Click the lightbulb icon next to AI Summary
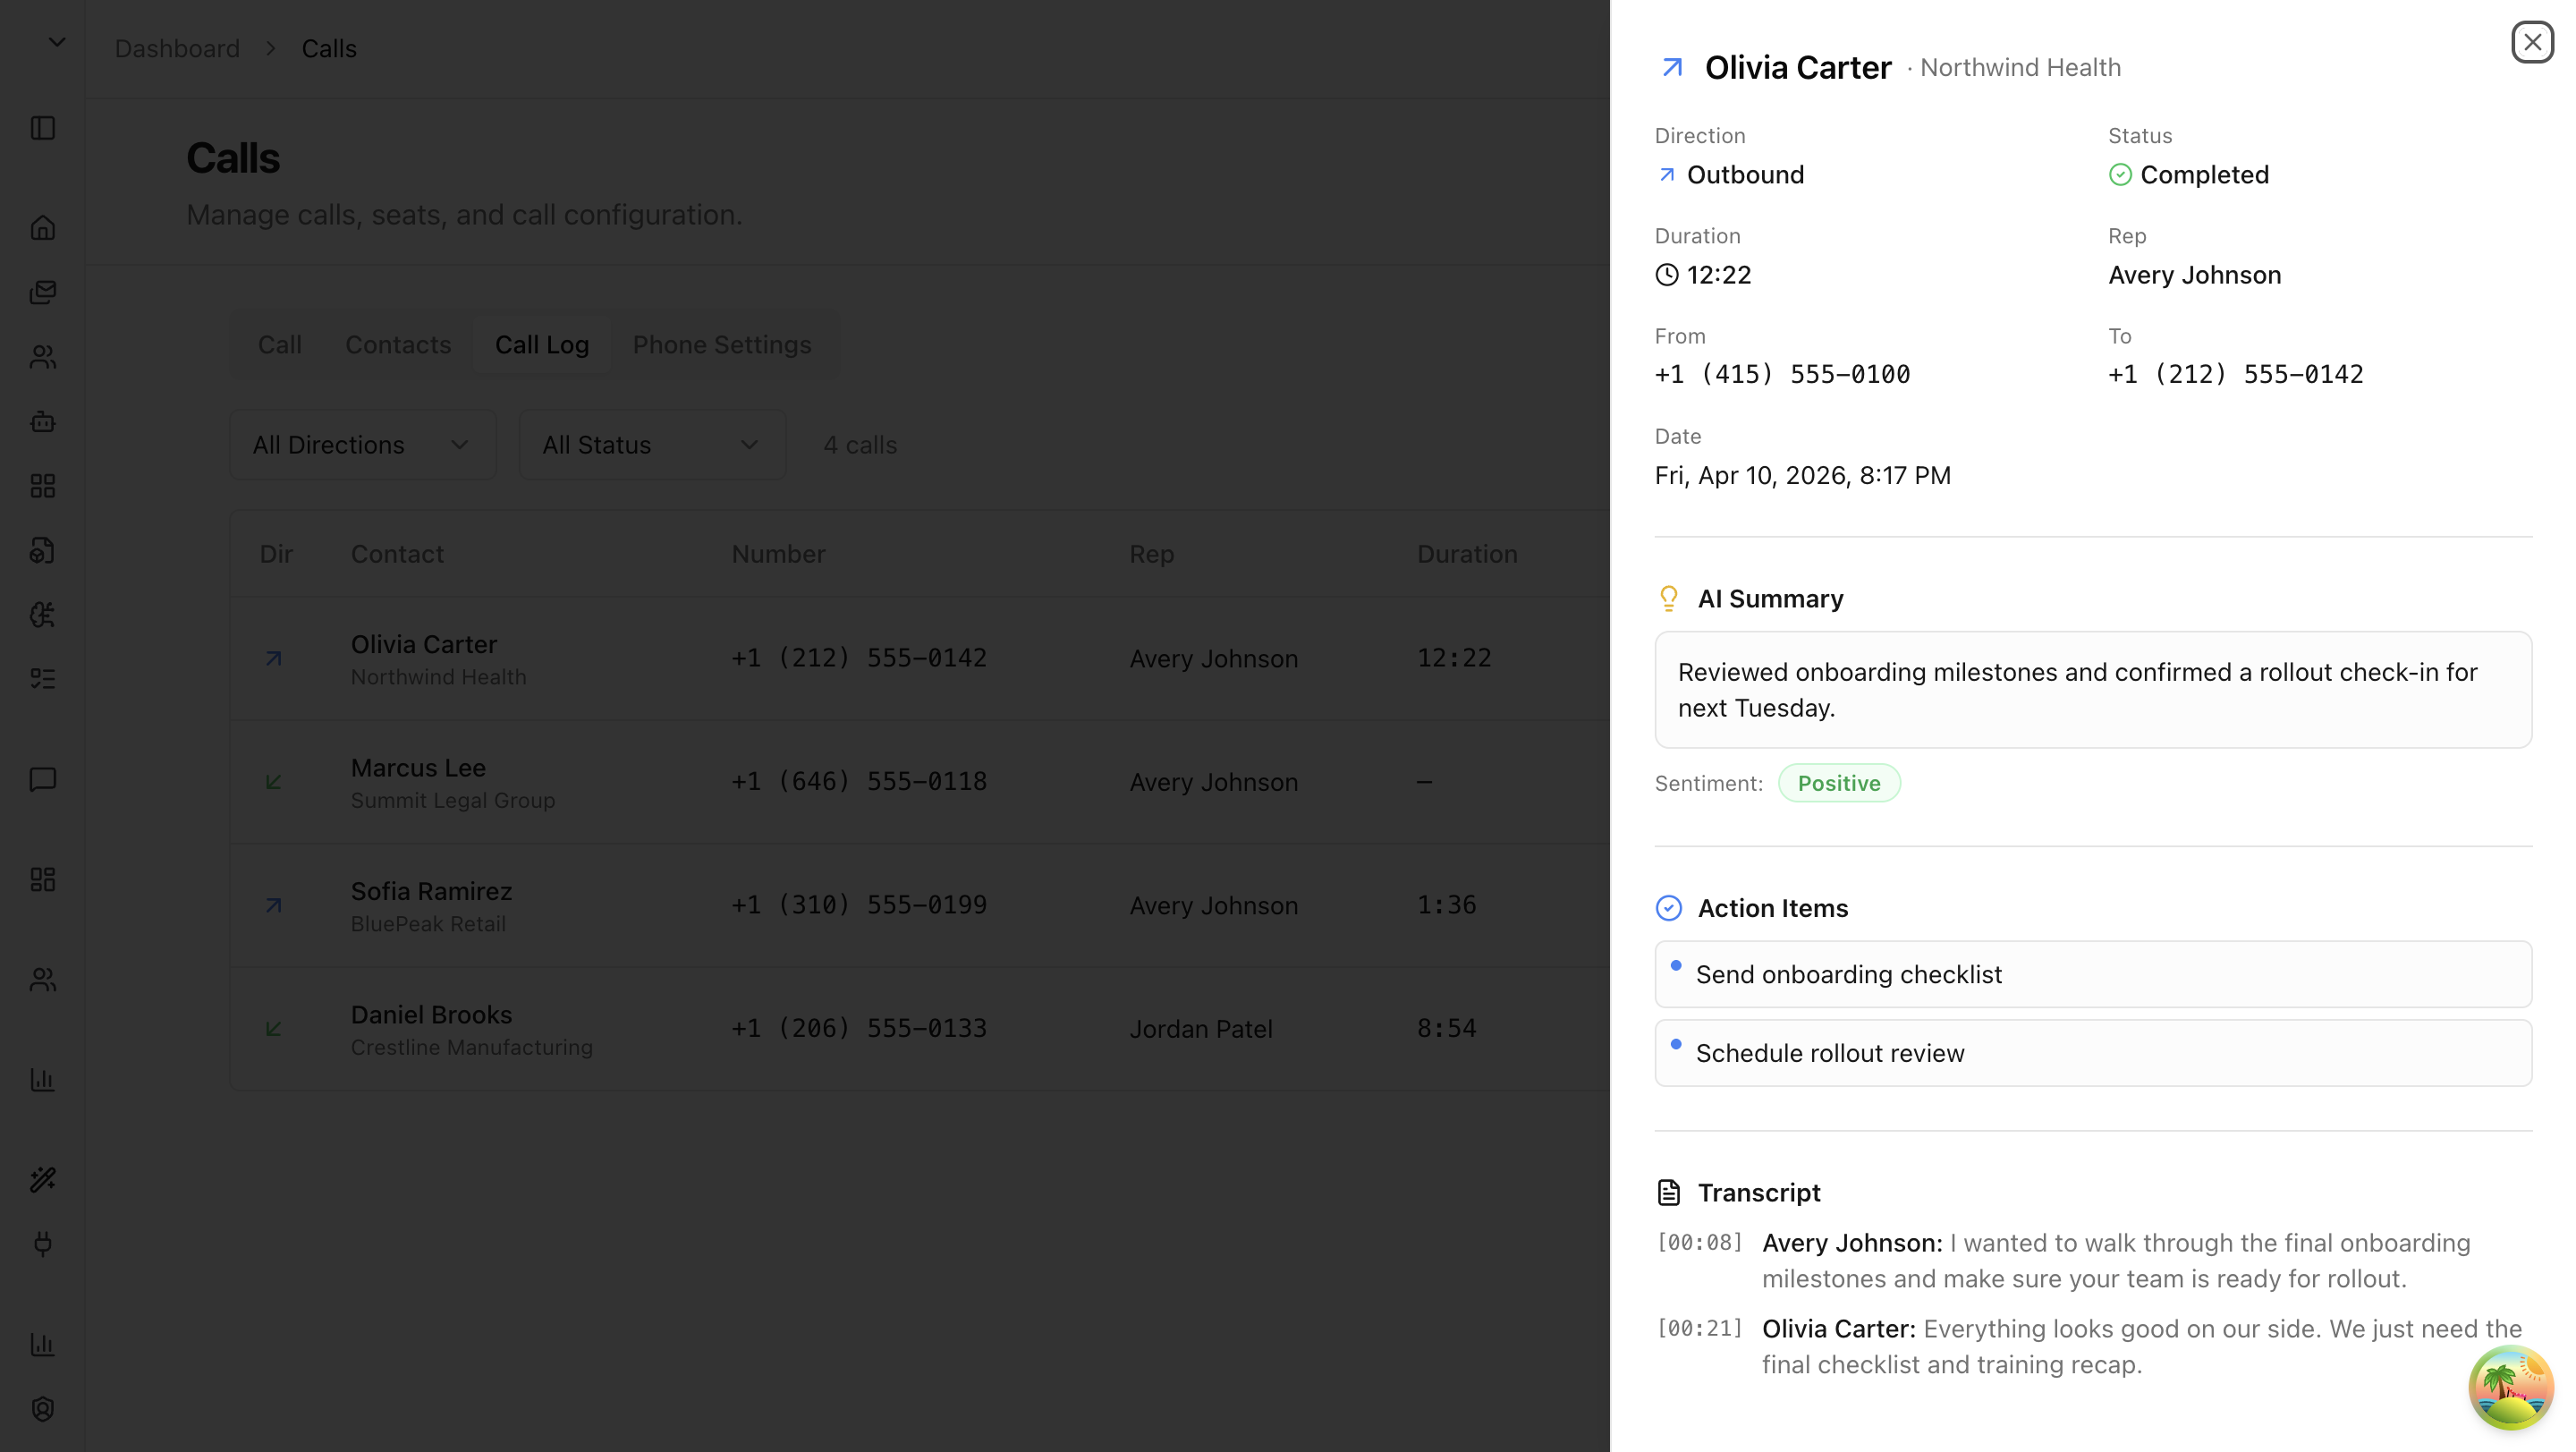Viewport: 2576px width, 1452px height. click(x=1668, y=598)
